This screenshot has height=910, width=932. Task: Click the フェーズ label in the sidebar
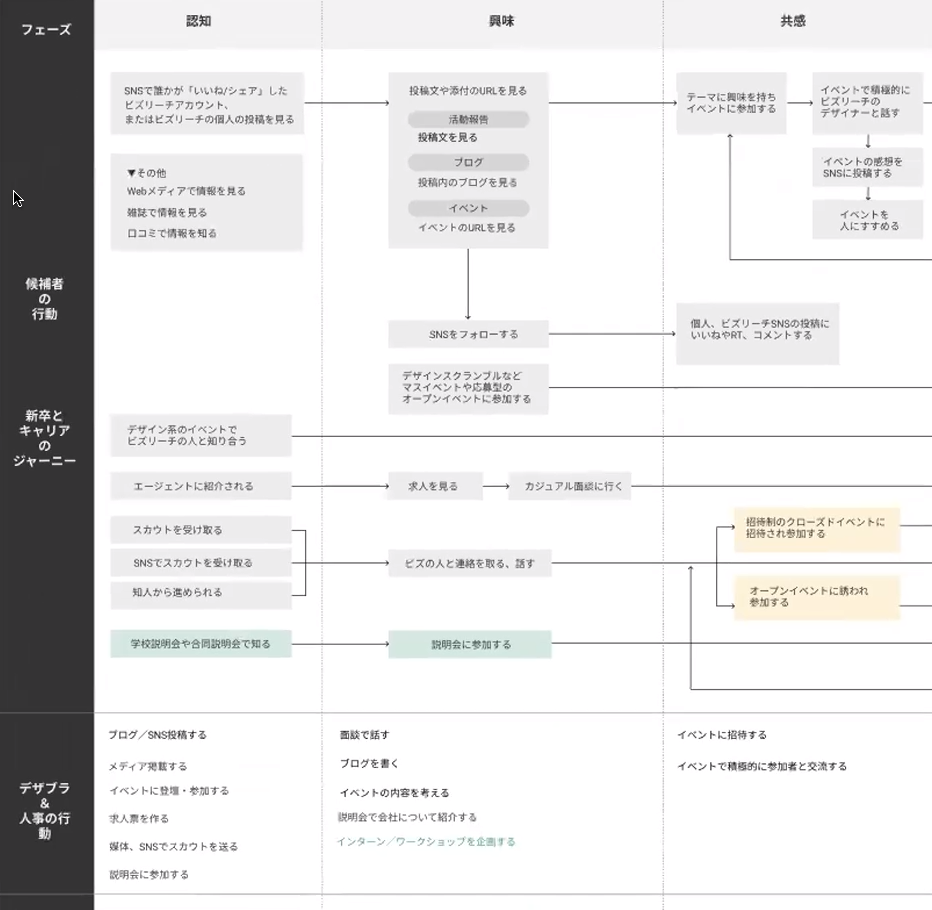pyautogui.click(x=46, y=30)
